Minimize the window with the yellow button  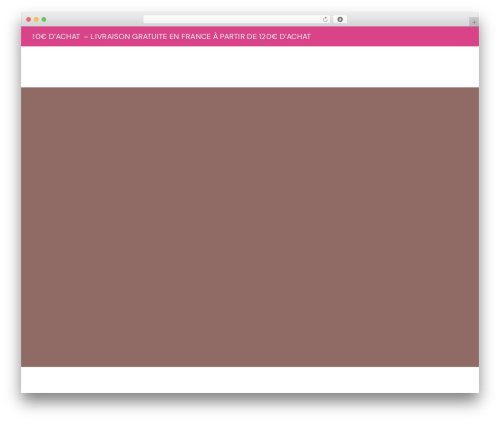coord(36,19)
